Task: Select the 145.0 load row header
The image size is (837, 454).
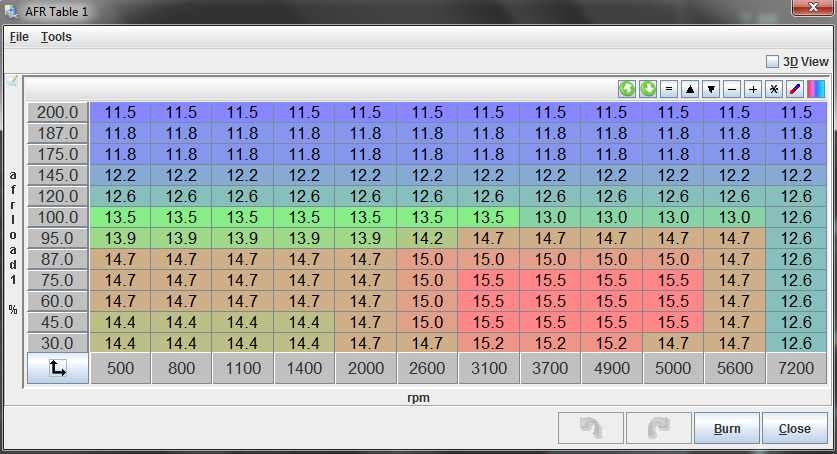Action: 58,175
